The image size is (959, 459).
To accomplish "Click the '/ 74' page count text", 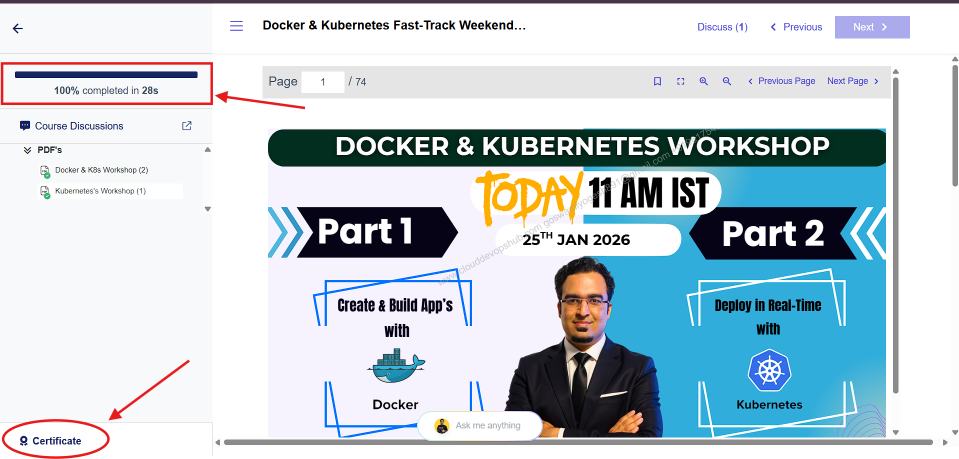I will (357, 82).
